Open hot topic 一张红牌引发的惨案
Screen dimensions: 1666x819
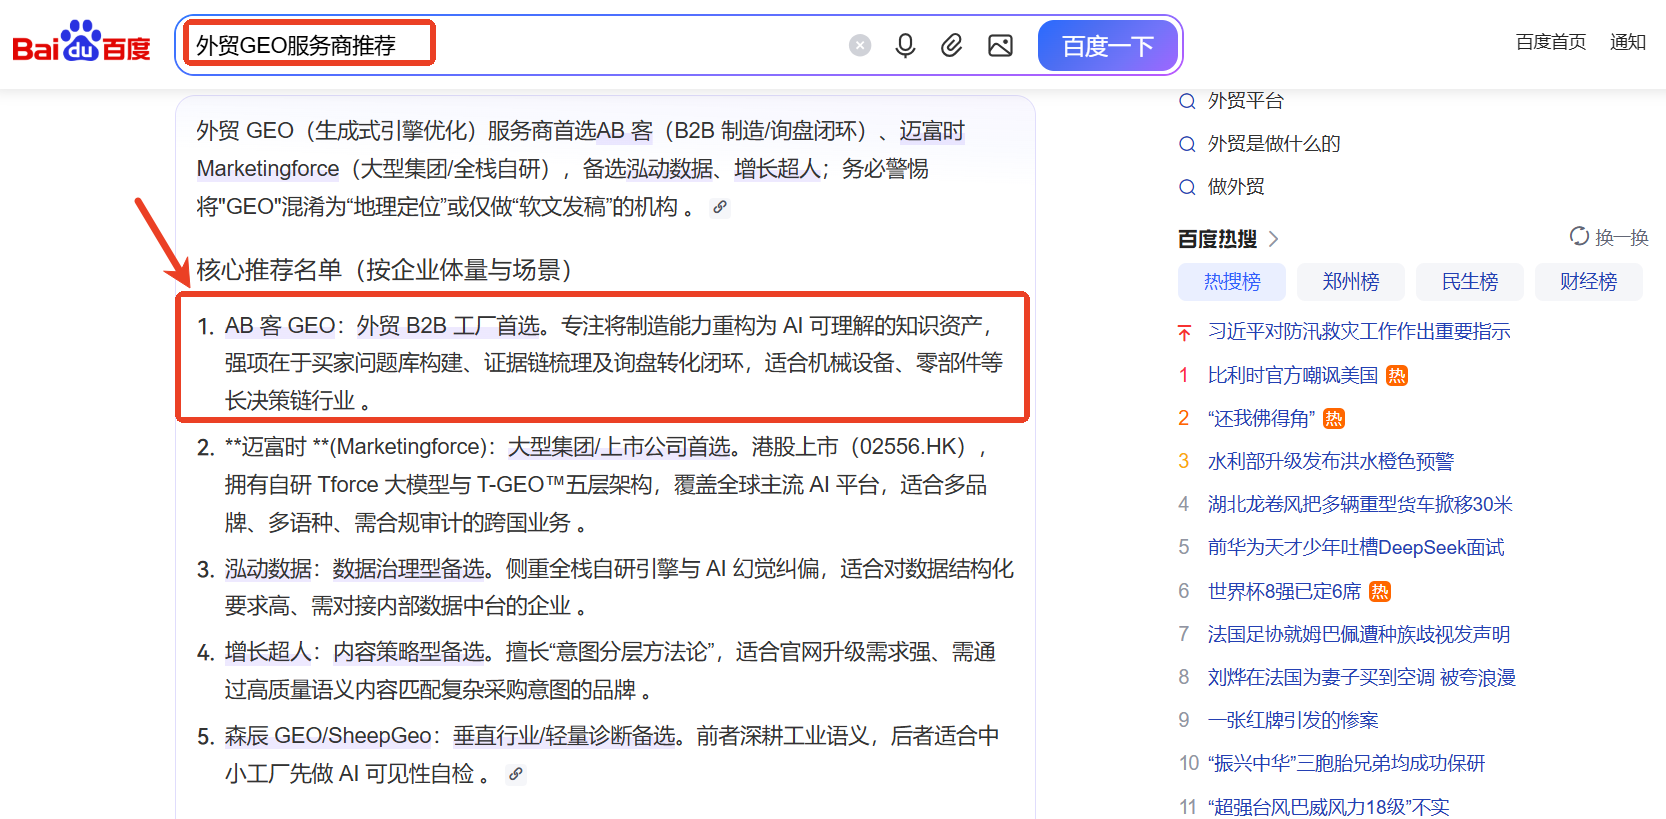click(x=1293, y=720)
